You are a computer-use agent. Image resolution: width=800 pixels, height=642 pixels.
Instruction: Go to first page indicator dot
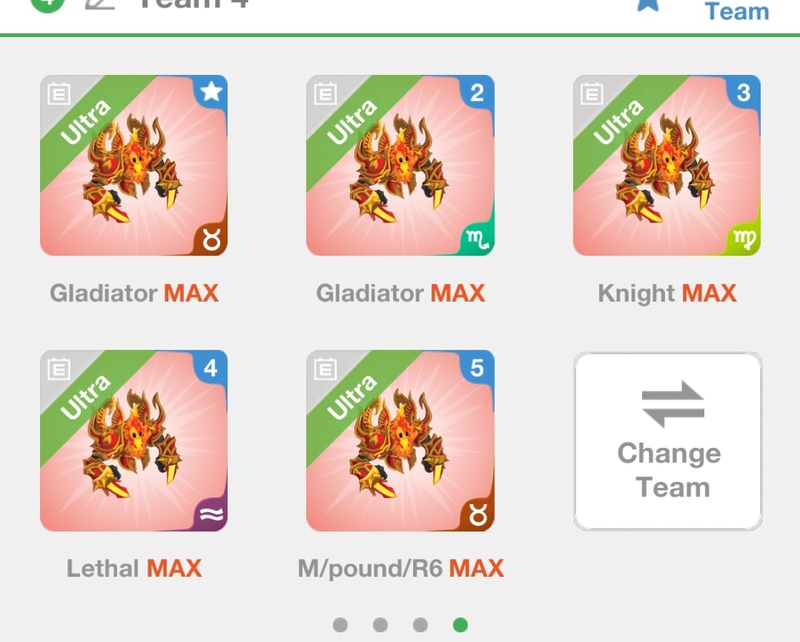pyautogui.click(x=340, y=625)
